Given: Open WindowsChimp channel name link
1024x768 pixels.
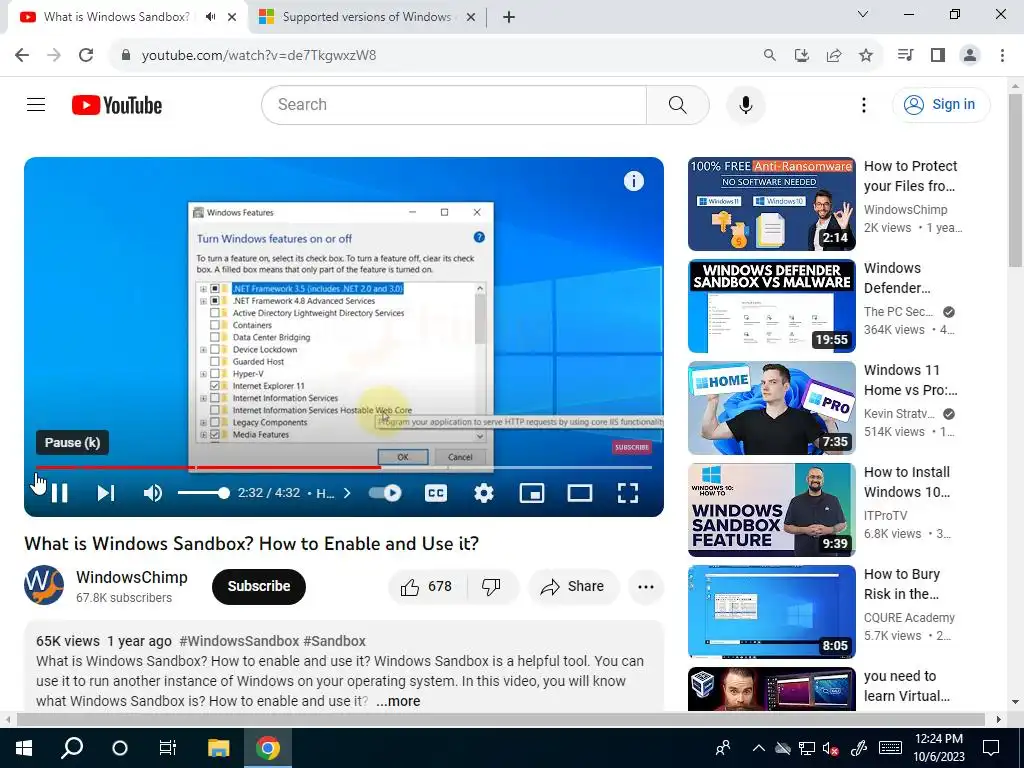Looking at the screenshot, I should click(x=132, y=577).
